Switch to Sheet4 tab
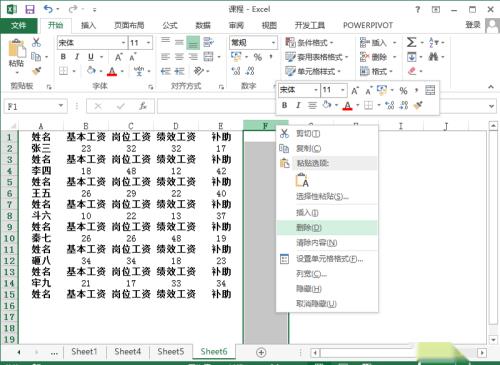The height and width of the screenshot is (365, 500). (127, 352)
